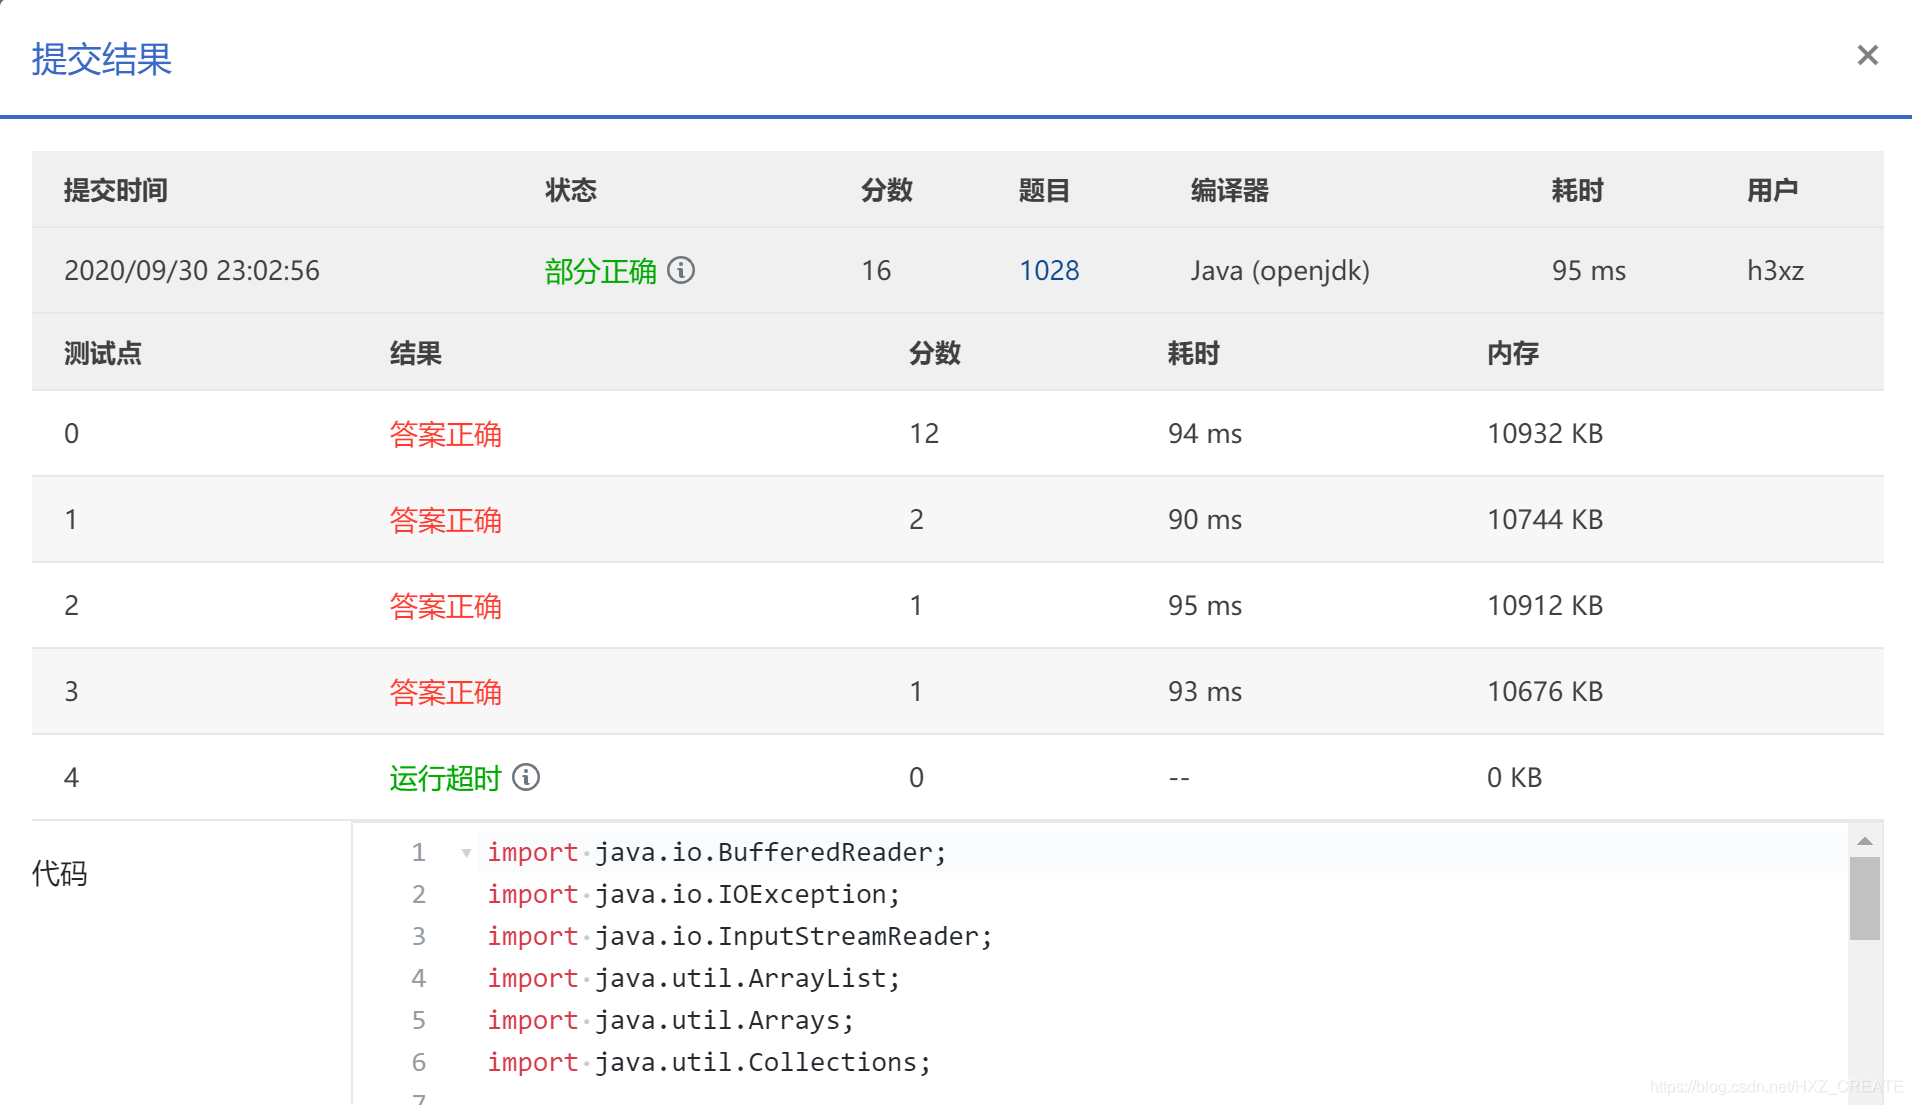This screenshot has height=1105, width=1912.
Task: Place cursor on import java.io.IOException line
Action: (x=693, y=895)
